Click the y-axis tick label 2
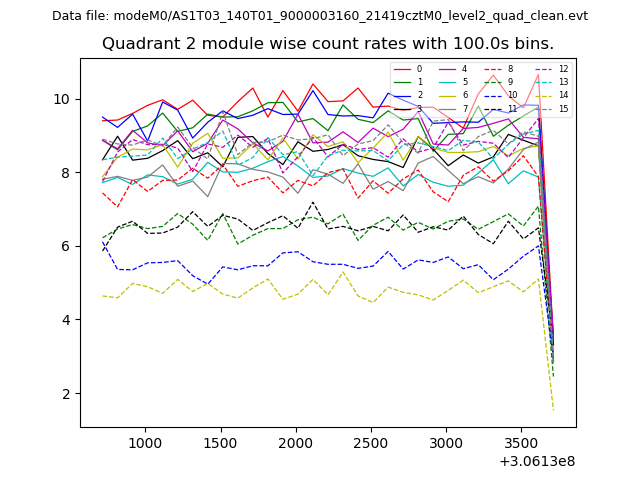The width and height of the screenshot is (640, 480). [x=66, y=394]
